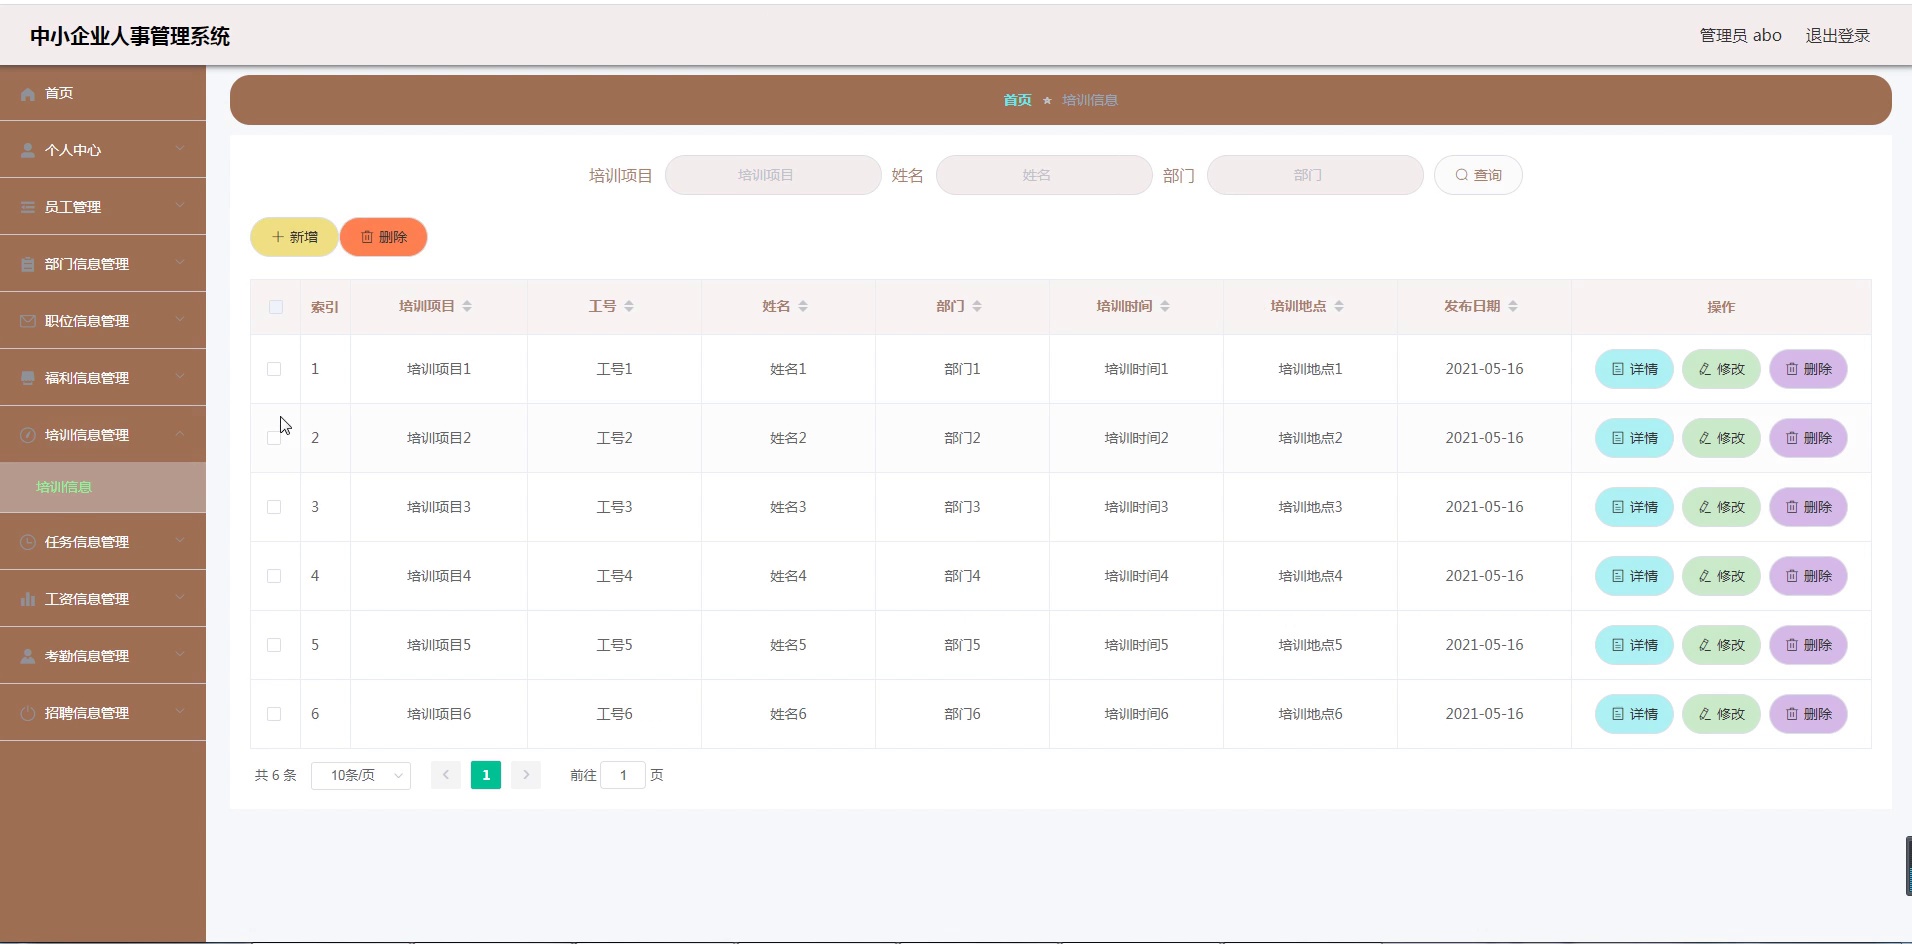
Task: Select 培训信息 submenu item in sidebar
Action: [x=103, y=487]
